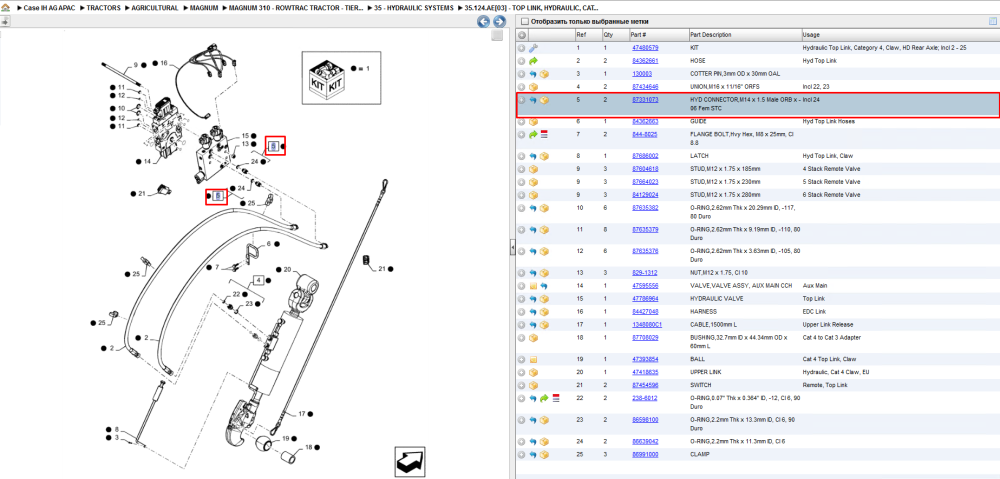Click green arrow on FLANGE BOLT row
The image size is (1000, 479).
tap(534, 135)
